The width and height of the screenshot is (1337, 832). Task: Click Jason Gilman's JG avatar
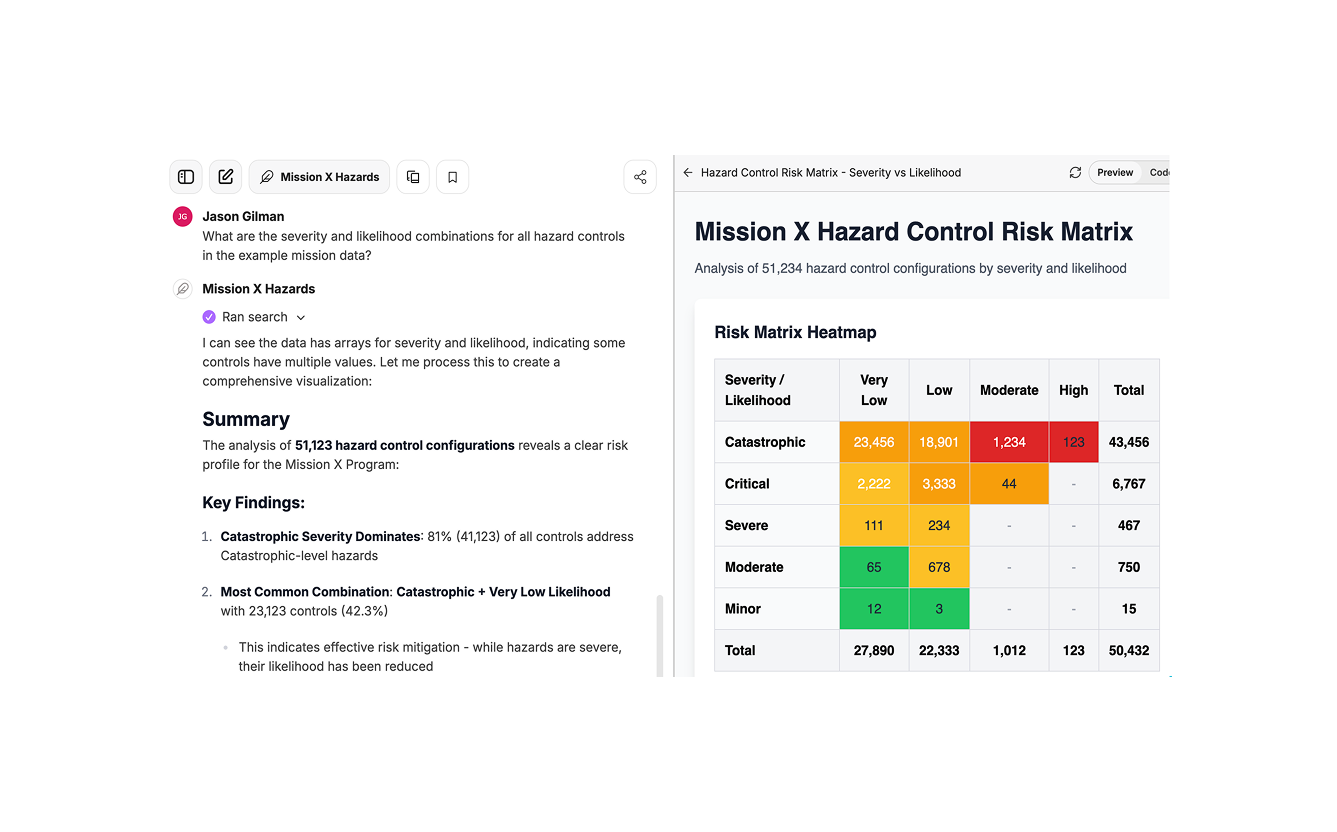pos(182,216)
